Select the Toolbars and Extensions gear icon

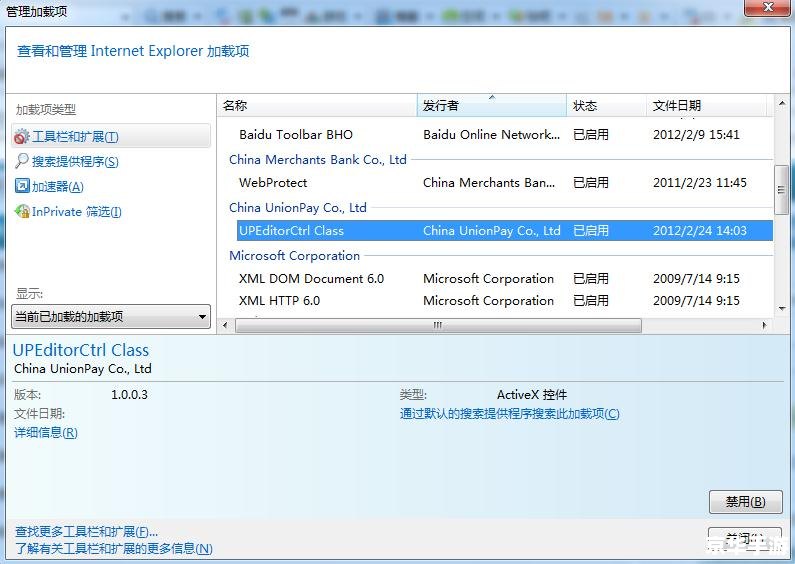coord(22,136)
